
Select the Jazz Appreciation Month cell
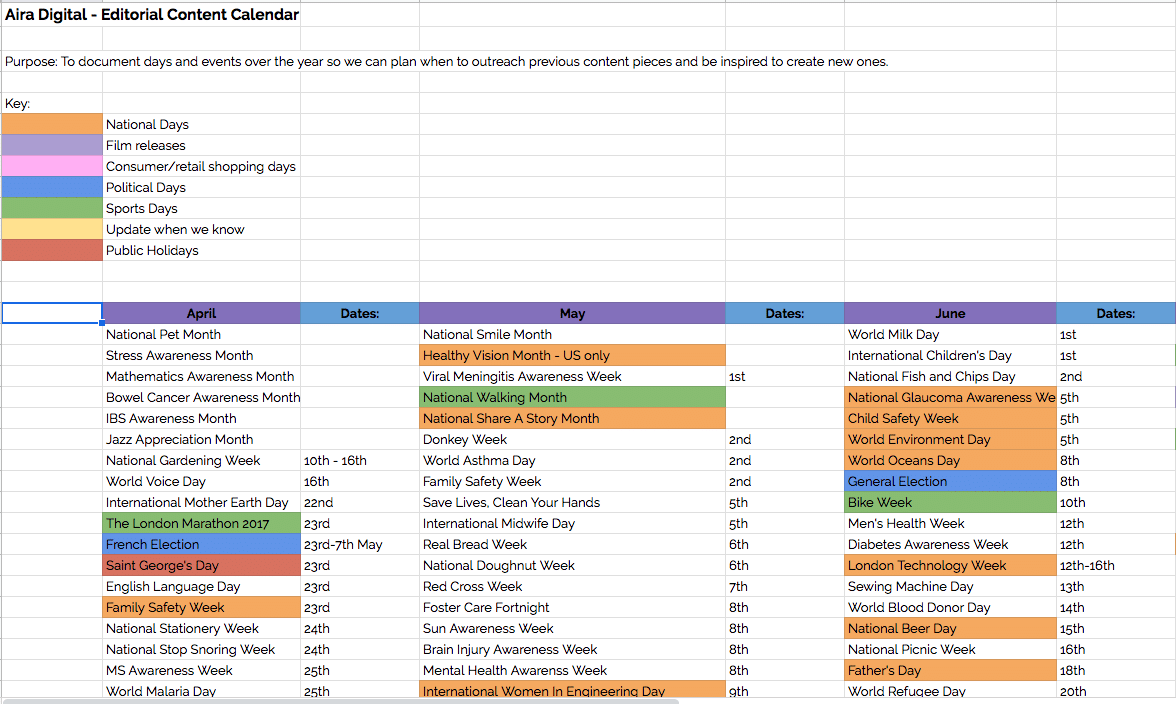click(201, 439)
